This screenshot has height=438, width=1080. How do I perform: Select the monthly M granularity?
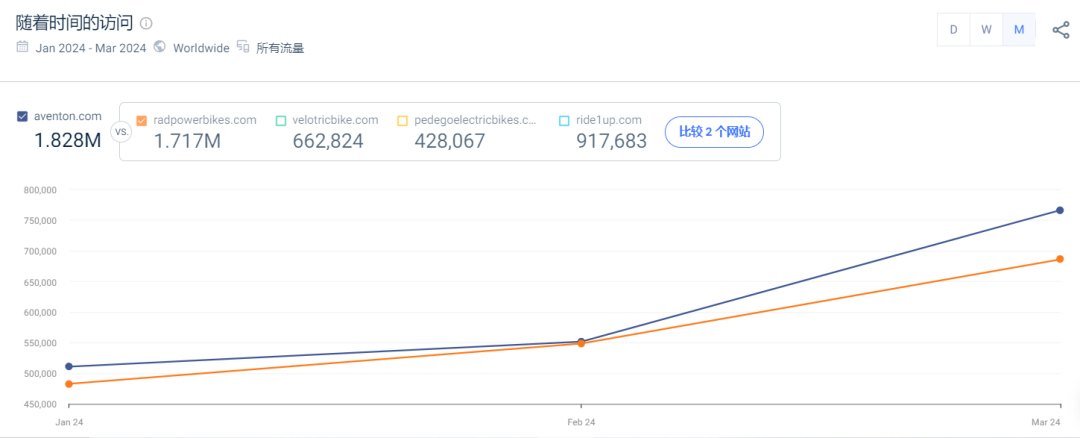[1019, 30]
